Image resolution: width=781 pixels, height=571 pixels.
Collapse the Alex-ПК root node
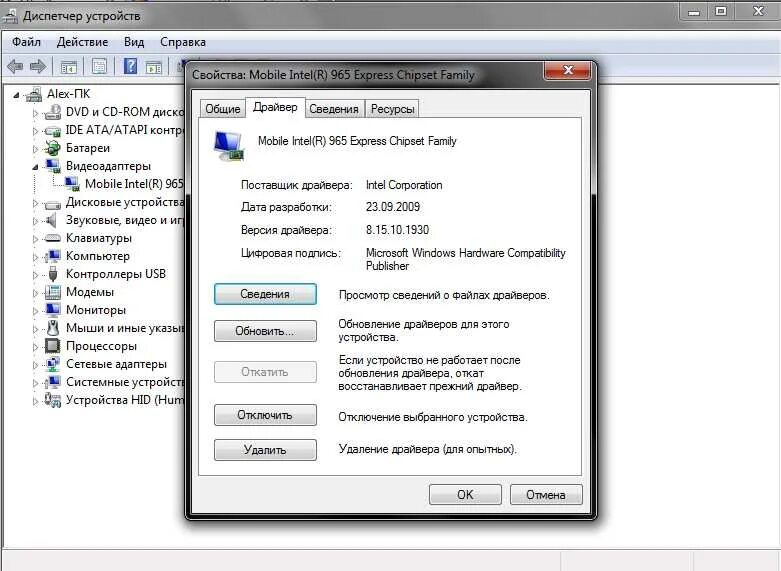17,95
